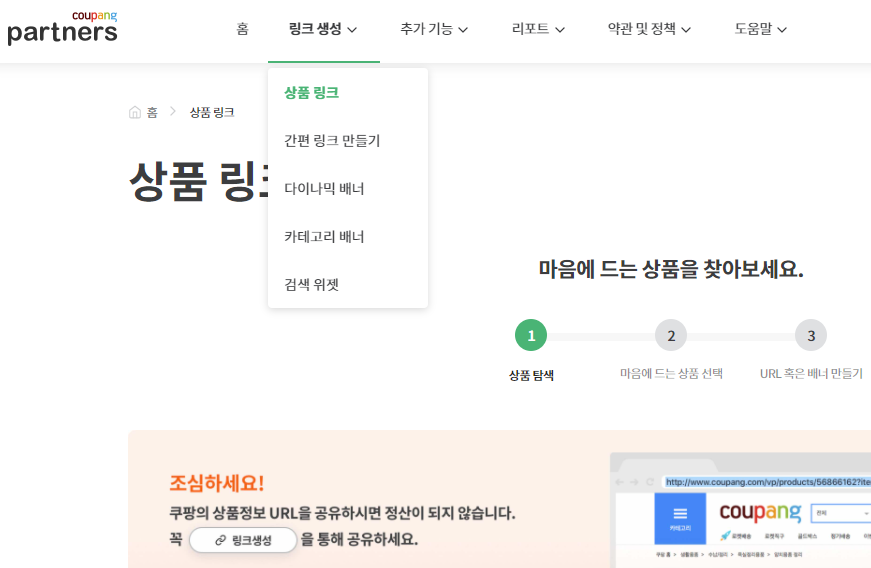Expand the 약관 및 정책 menu
871x568 pixels.
649,29
